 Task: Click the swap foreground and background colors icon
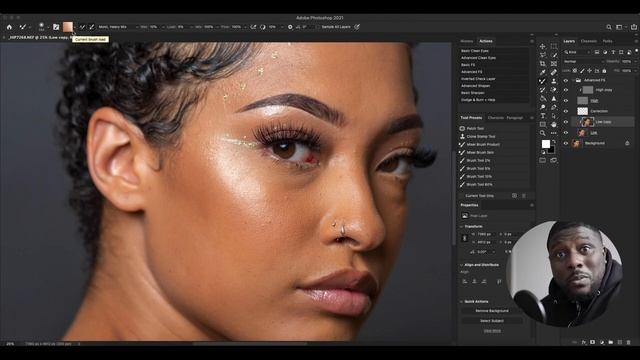[553, 141]
